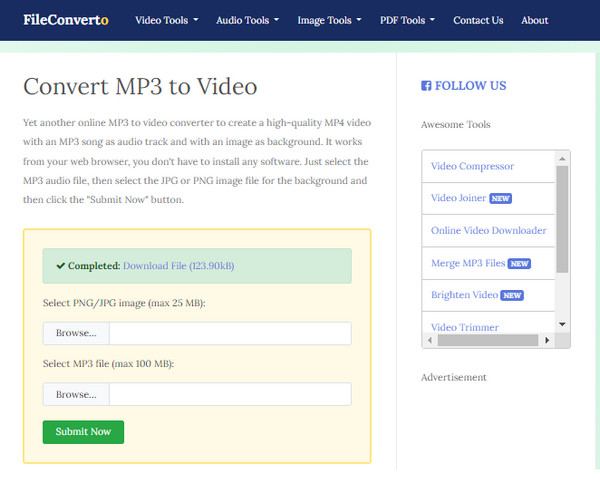
Task: Click the NEW badge beside Video Joiner
Action: point(501,199)
